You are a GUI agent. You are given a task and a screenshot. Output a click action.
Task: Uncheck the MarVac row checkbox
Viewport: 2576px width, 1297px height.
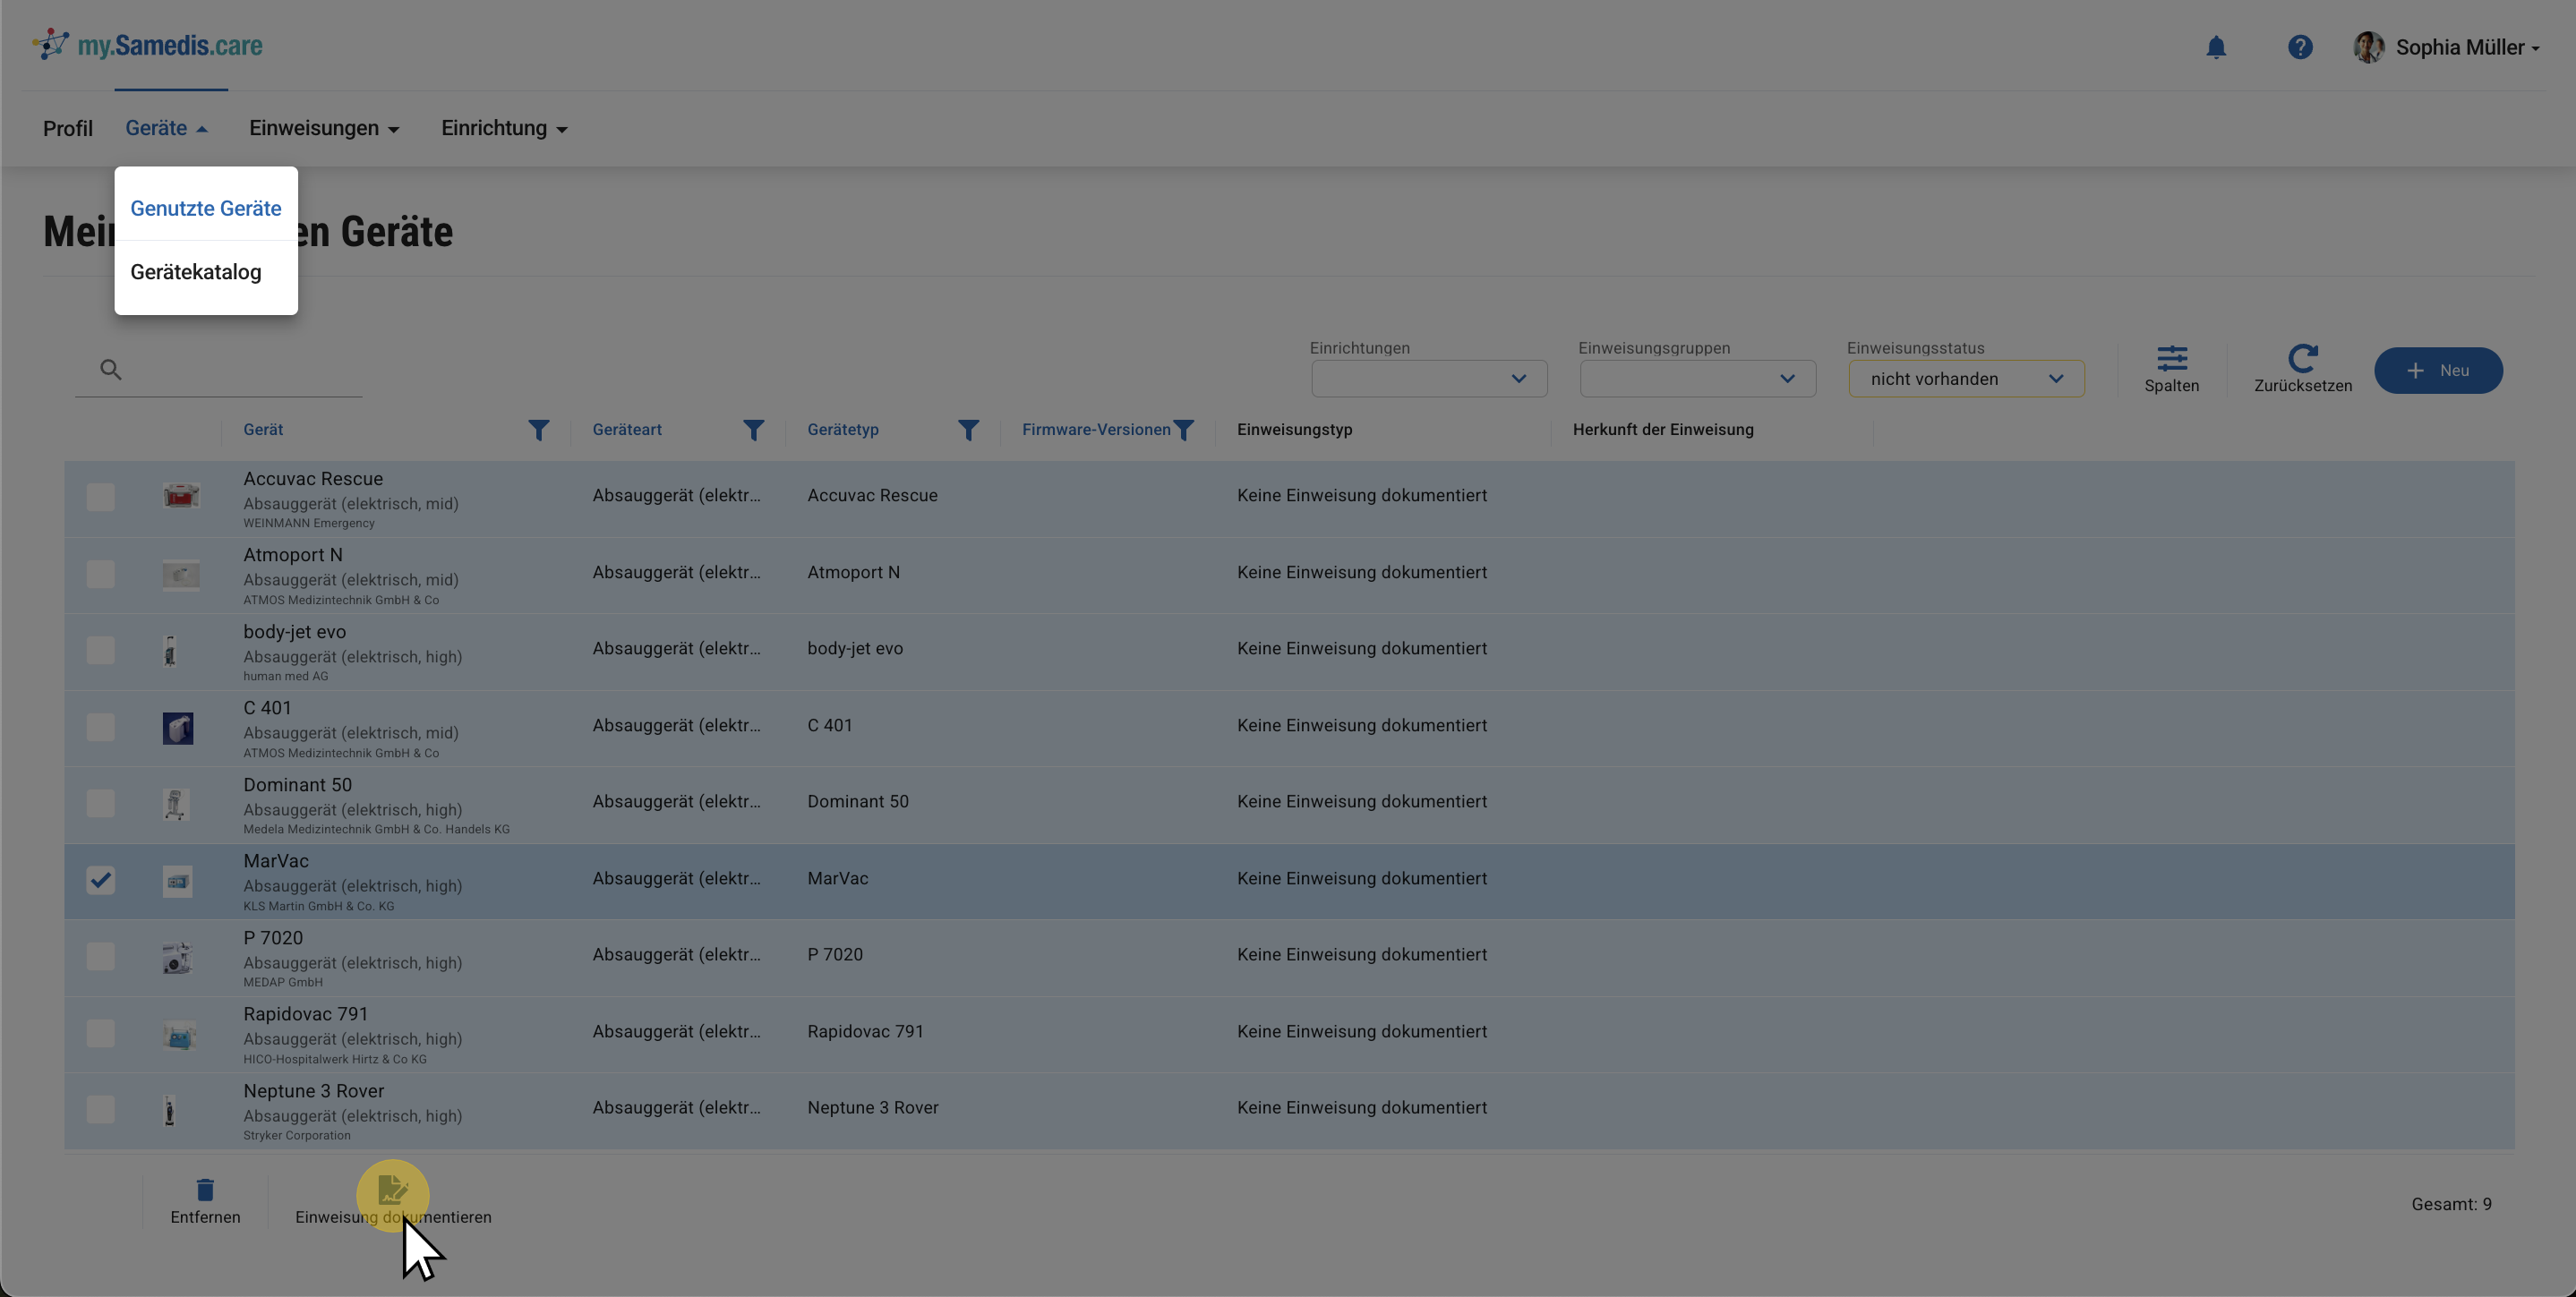tap(100, 880)
